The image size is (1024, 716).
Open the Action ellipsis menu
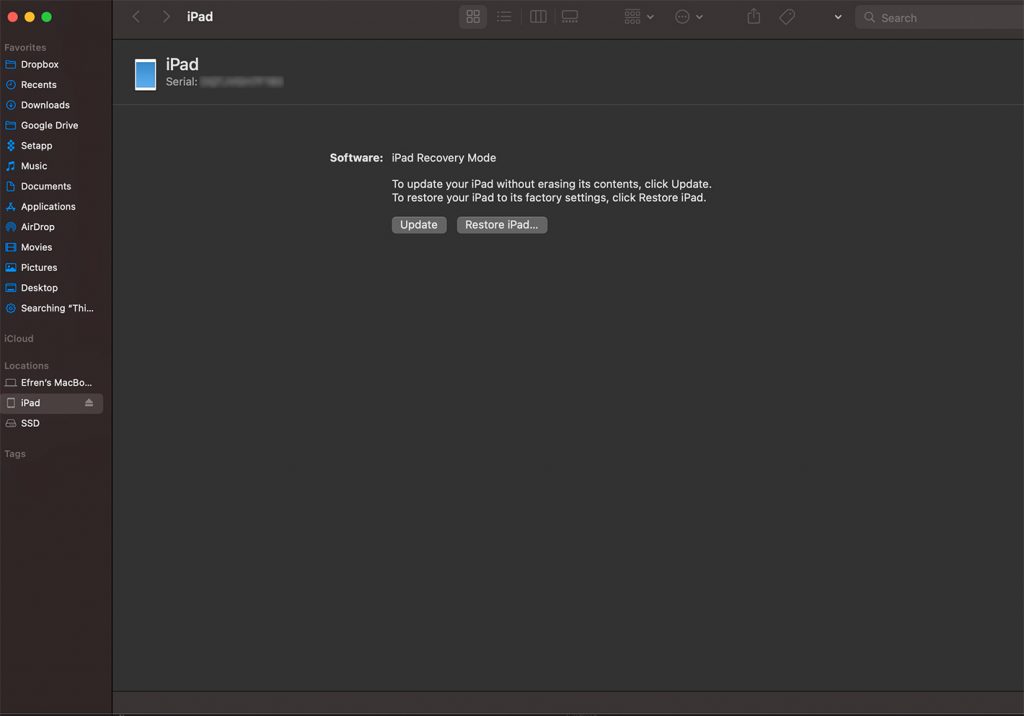tap(688, 17)
